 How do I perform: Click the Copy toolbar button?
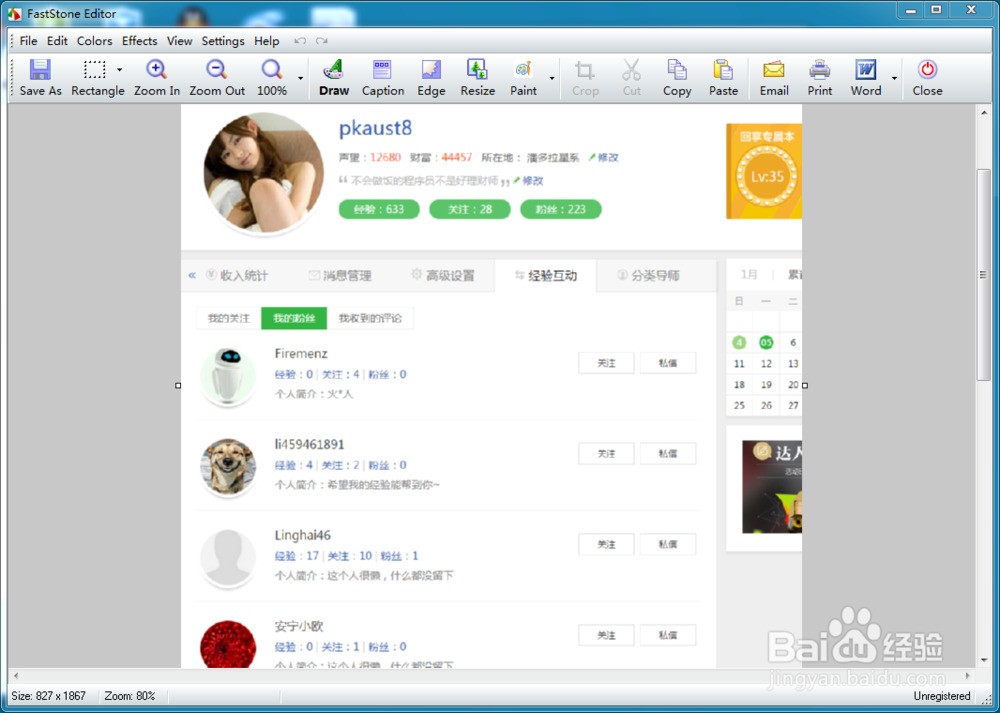pyautogui.click(x=677, y=78)
